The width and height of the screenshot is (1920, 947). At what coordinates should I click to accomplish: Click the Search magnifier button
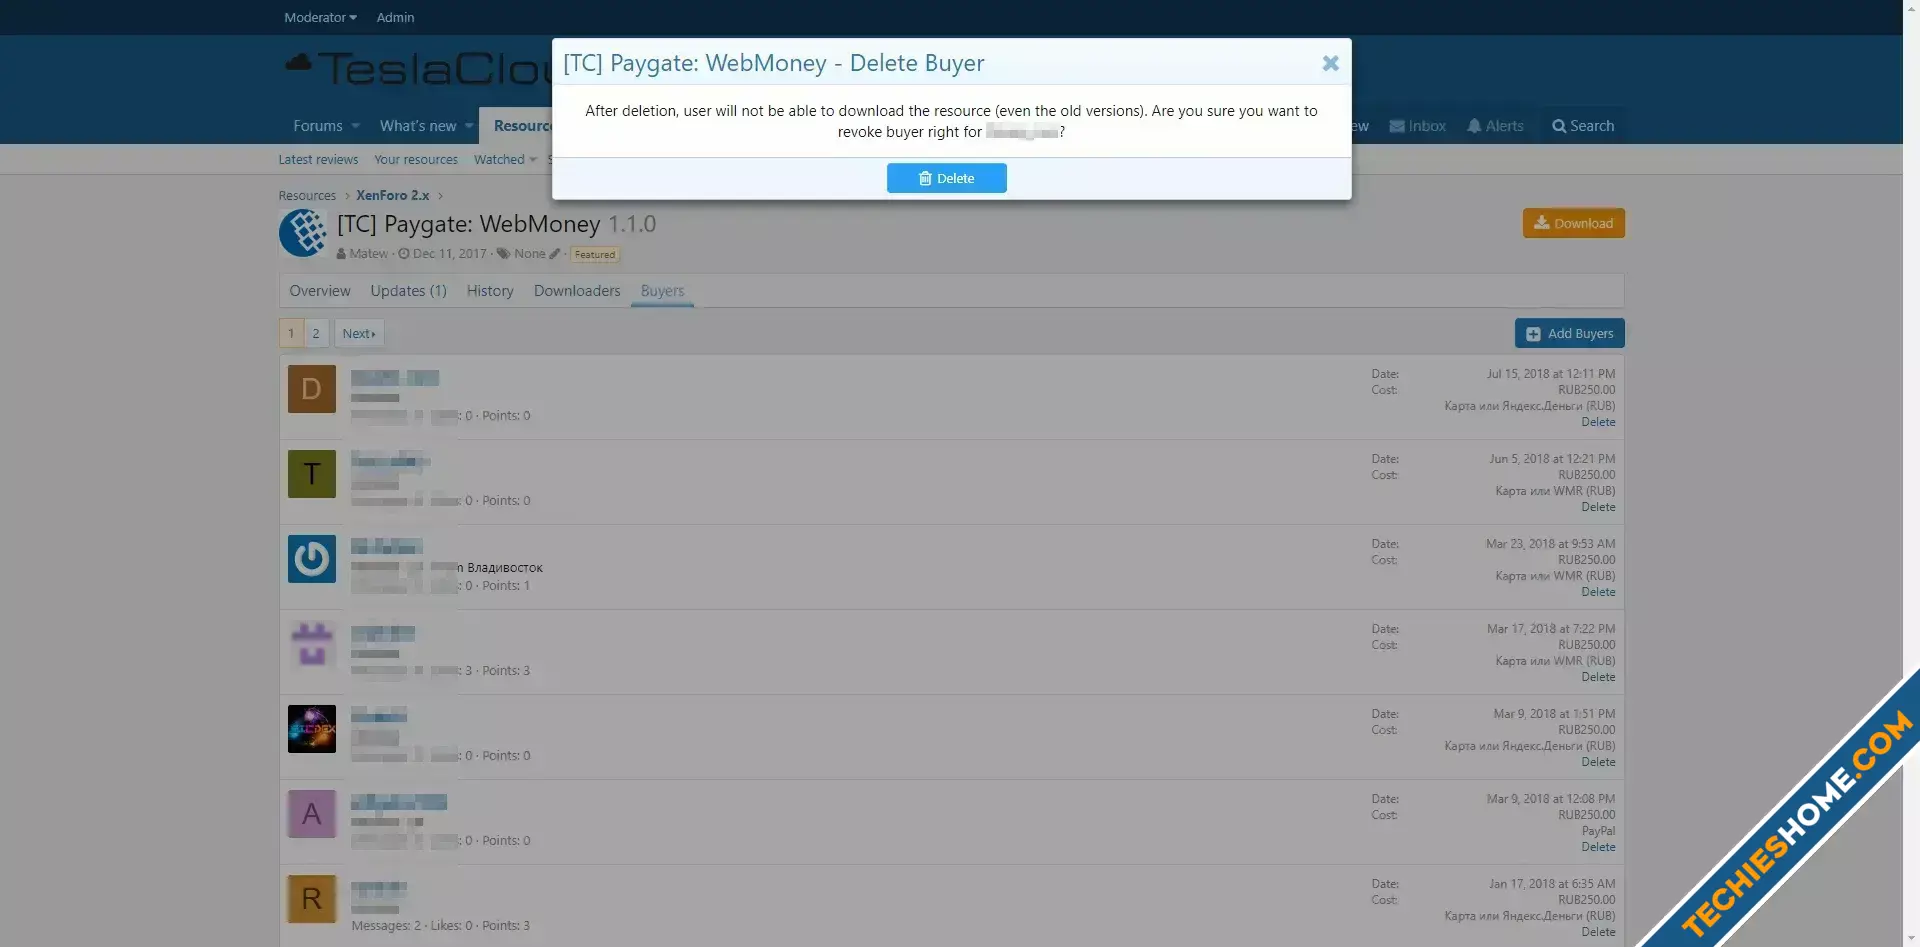click(x=1583, y=126)
